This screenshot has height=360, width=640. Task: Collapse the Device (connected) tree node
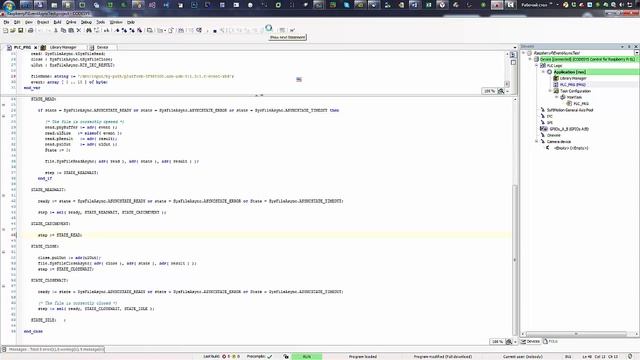[x=530, y=59]
